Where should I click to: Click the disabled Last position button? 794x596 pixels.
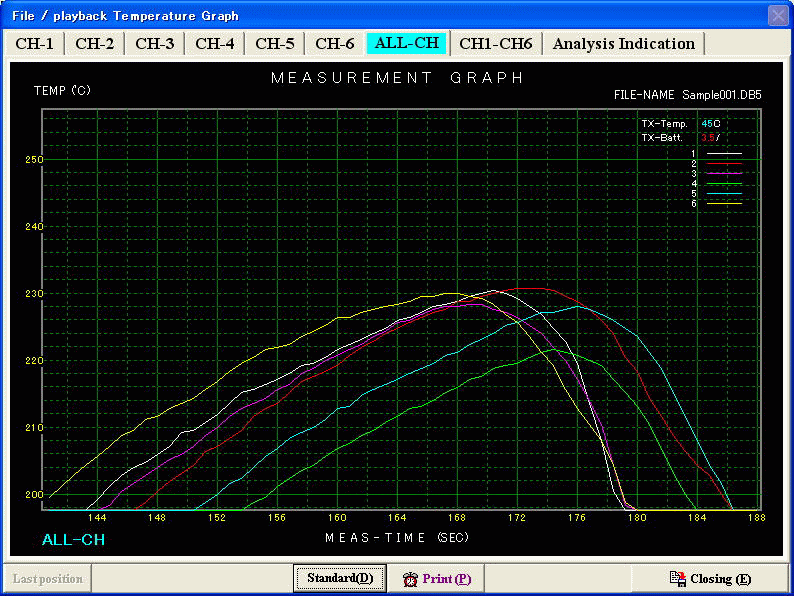[x=48, y=578]
